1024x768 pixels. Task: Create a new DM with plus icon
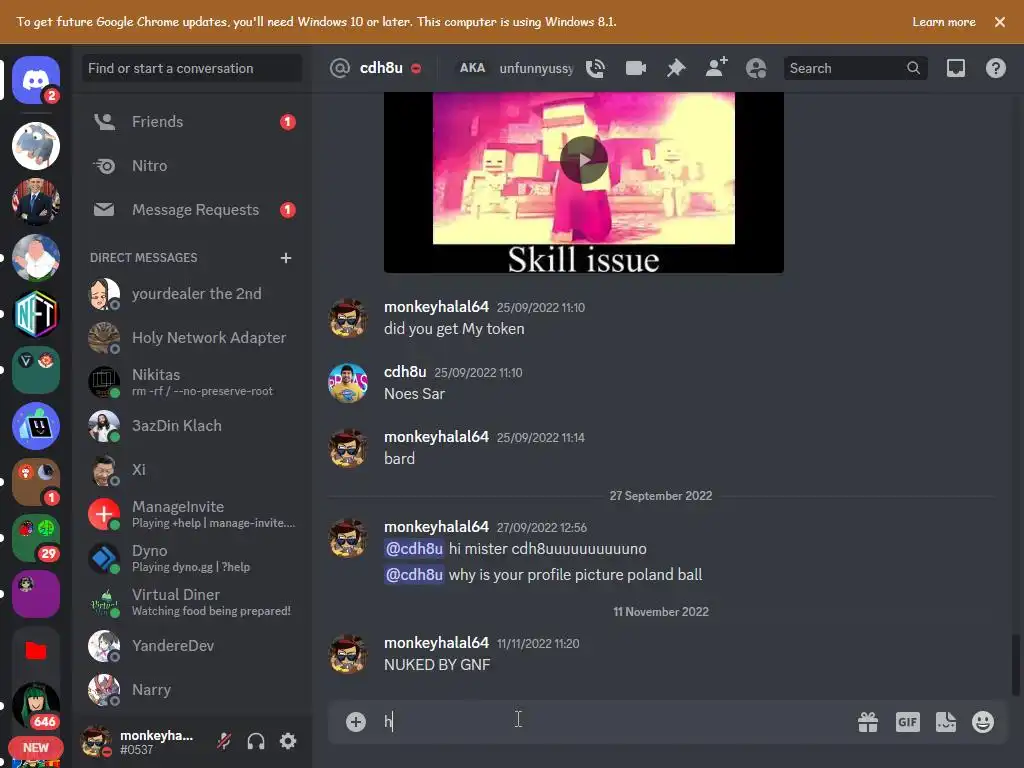click(285, 258)
